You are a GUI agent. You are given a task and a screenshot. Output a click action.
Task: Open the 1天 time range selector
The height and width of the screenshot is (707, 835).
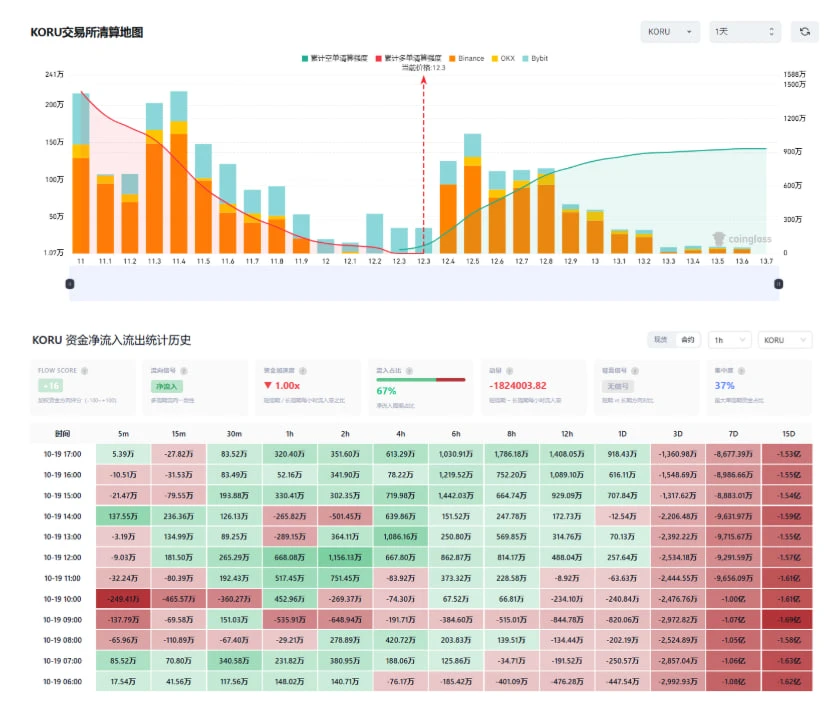(744, 32)
